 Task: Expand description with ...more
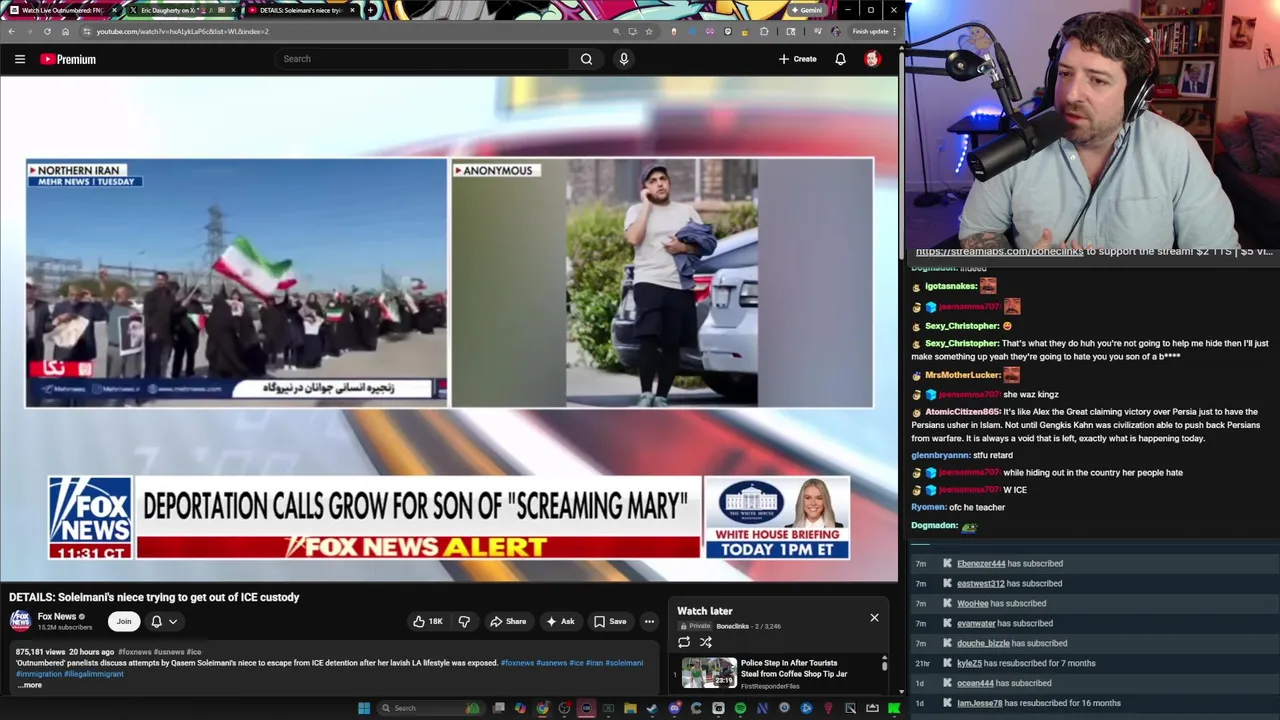click(x=30, y=685)
